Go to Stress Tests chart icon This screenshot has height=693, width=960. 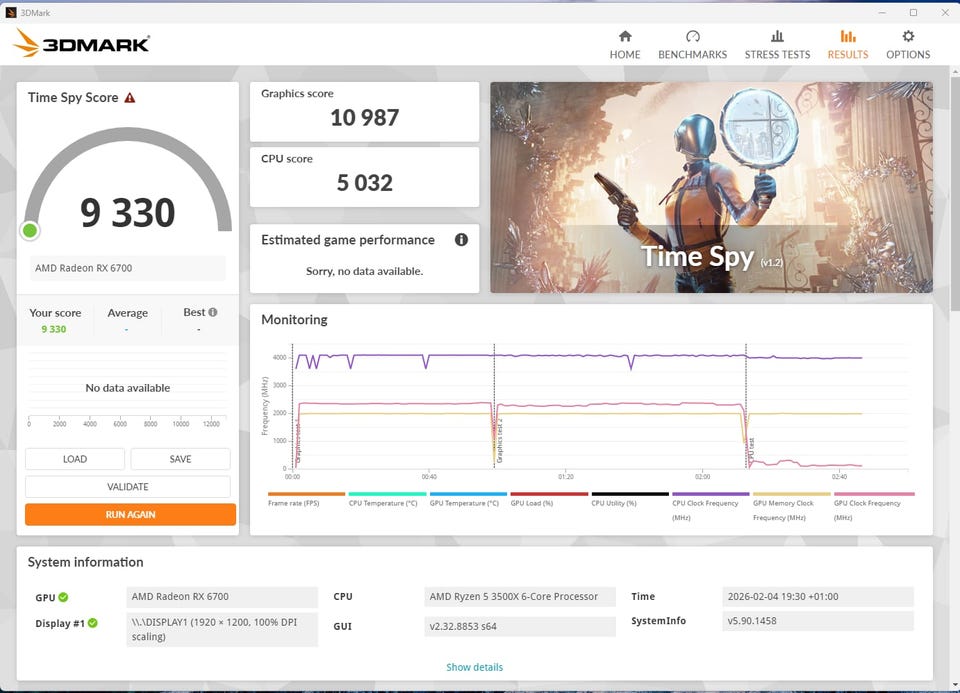pos(777,36)
